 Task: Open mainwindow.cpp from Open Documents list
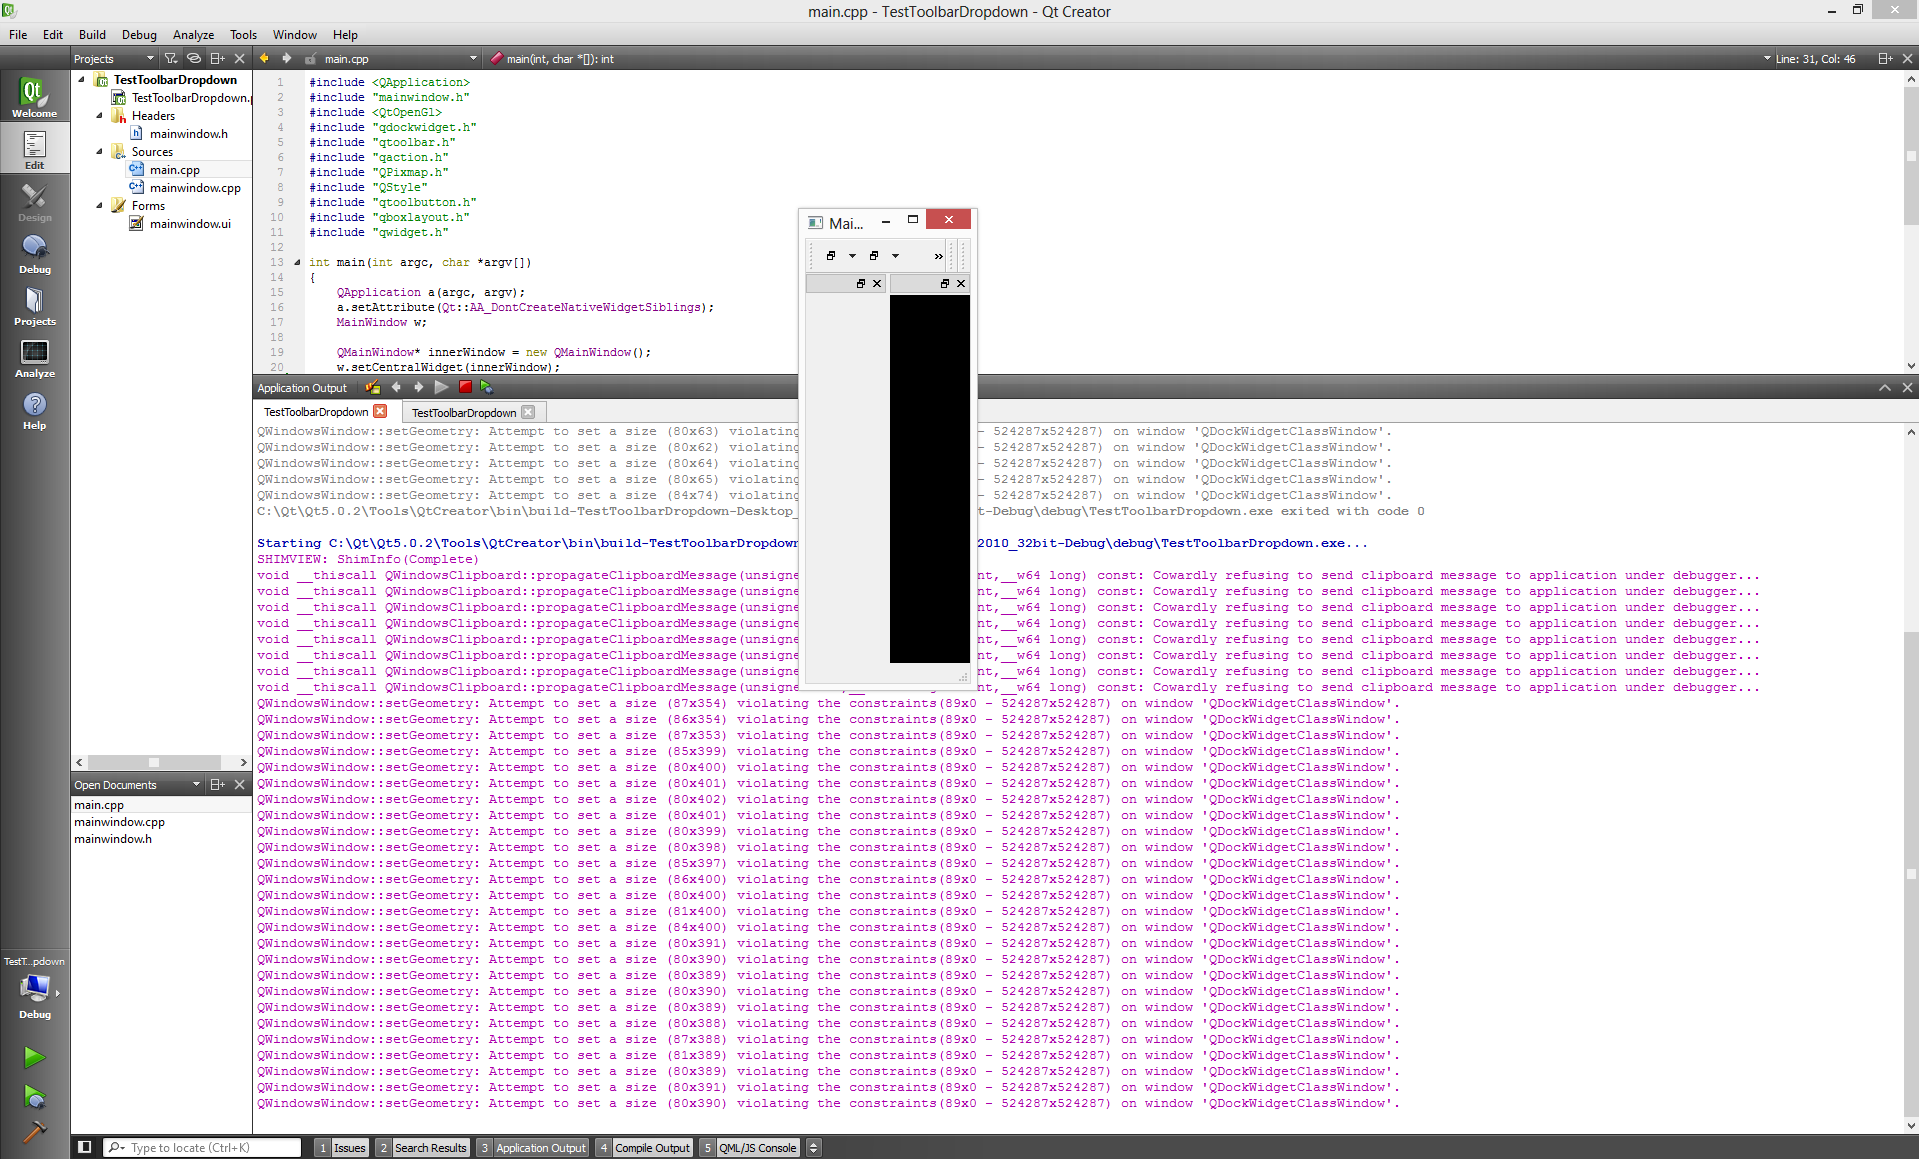click(x=119, y=822)
